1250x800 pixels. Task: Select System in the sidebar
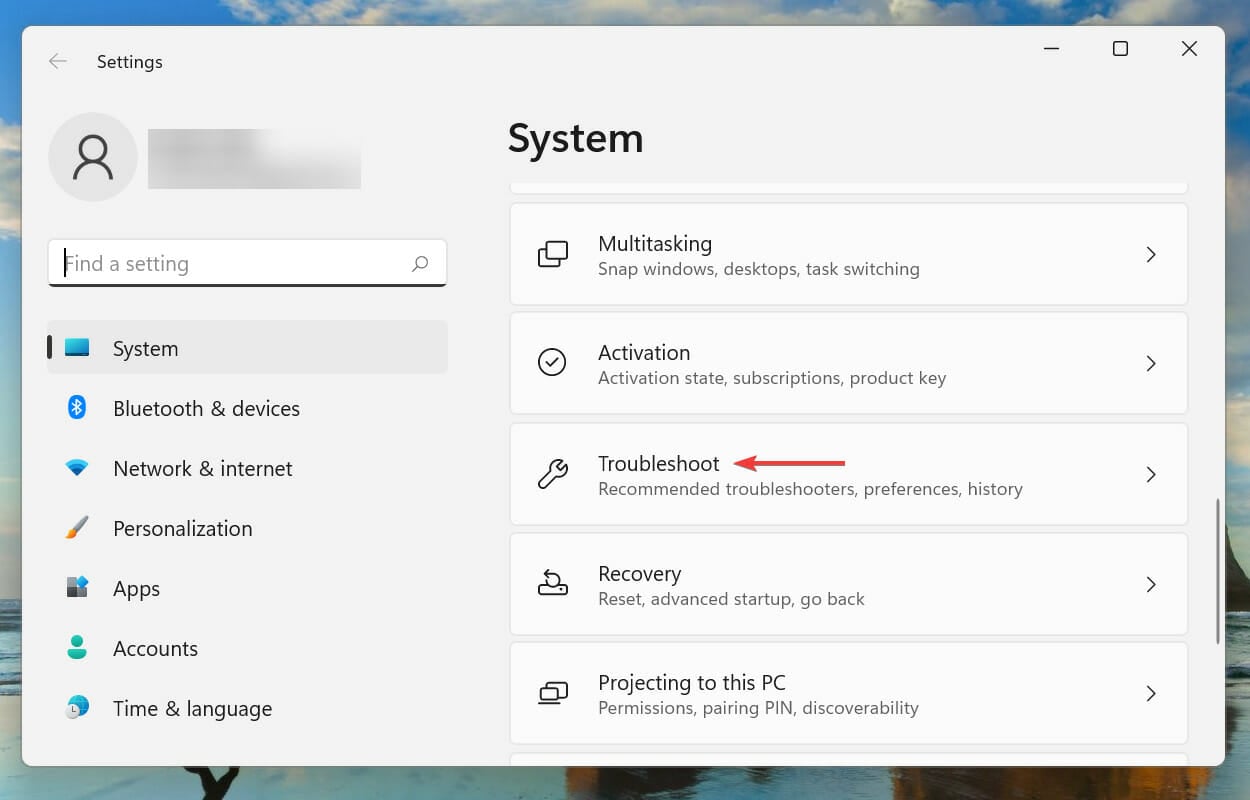pos(247,348)
